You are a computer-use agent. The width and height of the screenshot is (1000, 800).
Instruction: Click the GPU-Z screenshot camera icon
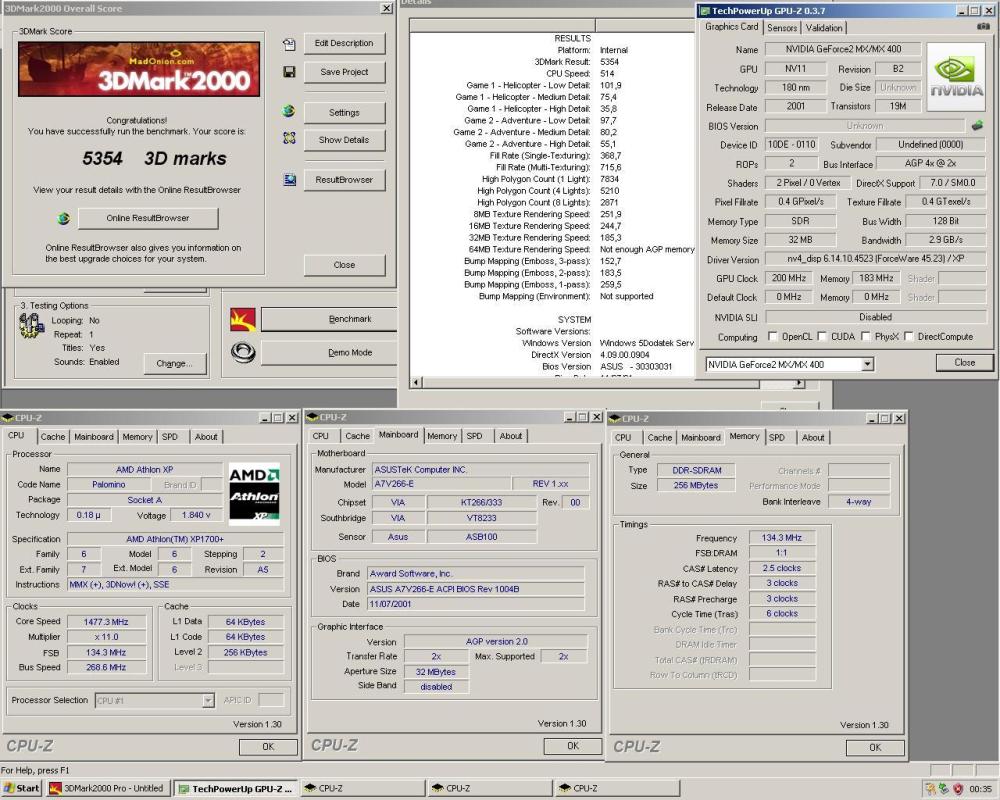[983, 28]
